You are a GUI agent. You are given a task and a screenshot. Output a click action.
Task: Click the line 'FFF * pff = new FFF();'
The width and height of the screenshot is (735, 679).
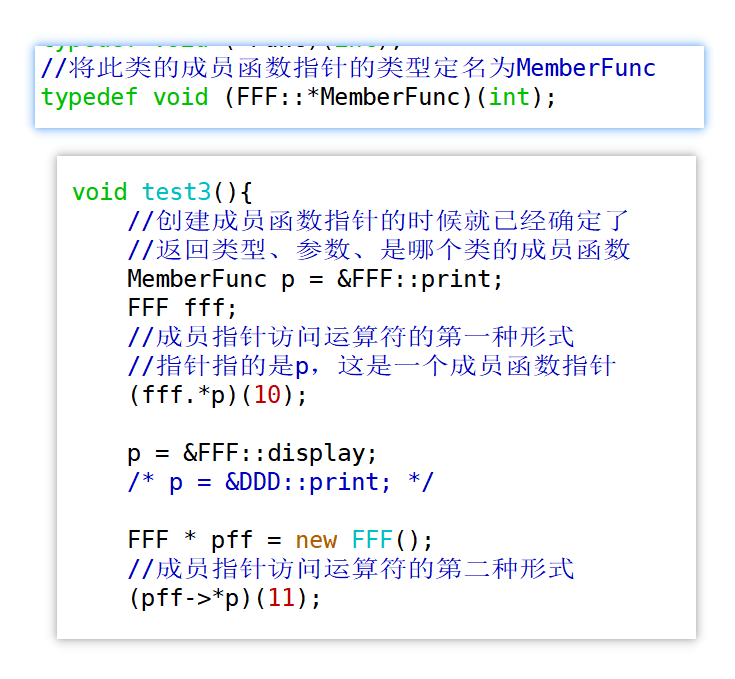click(x=280, y=540)
